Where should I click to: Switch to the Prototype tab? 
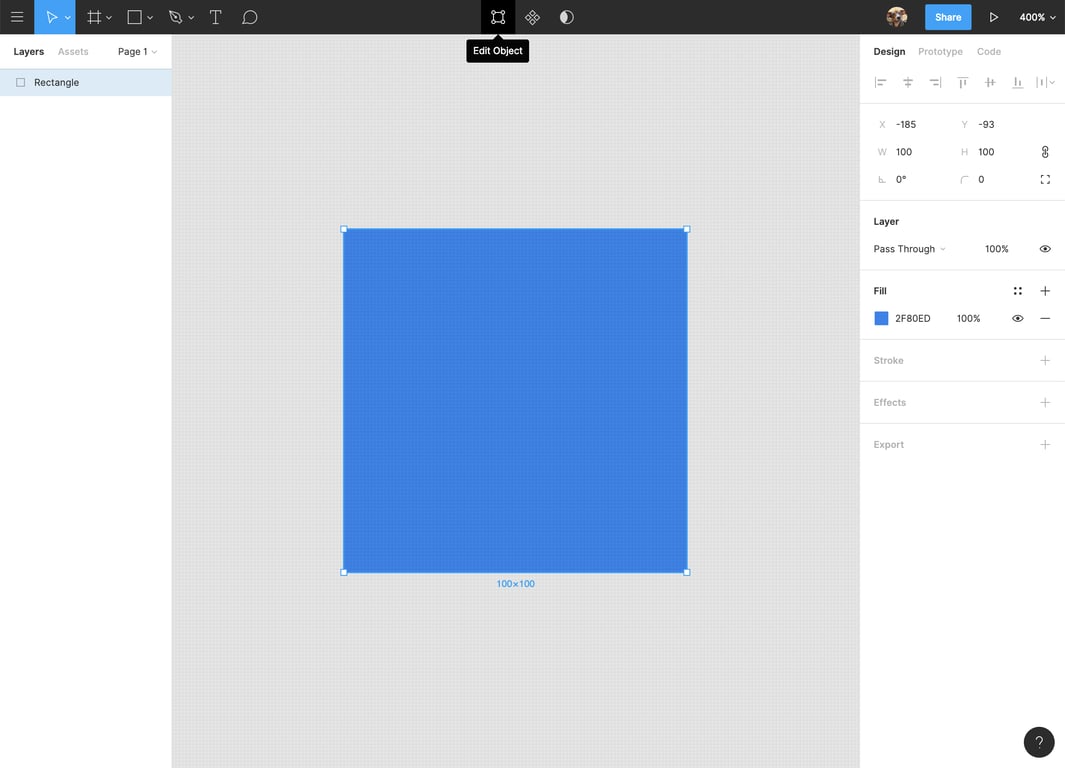point(940,52)
